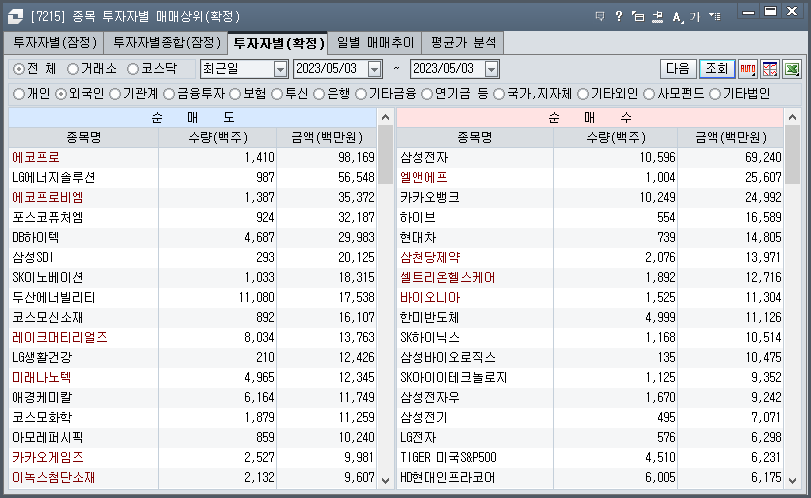Click the pin window icon in title bar
Viewport: 811px width, 498px height.
coord(657,17)
